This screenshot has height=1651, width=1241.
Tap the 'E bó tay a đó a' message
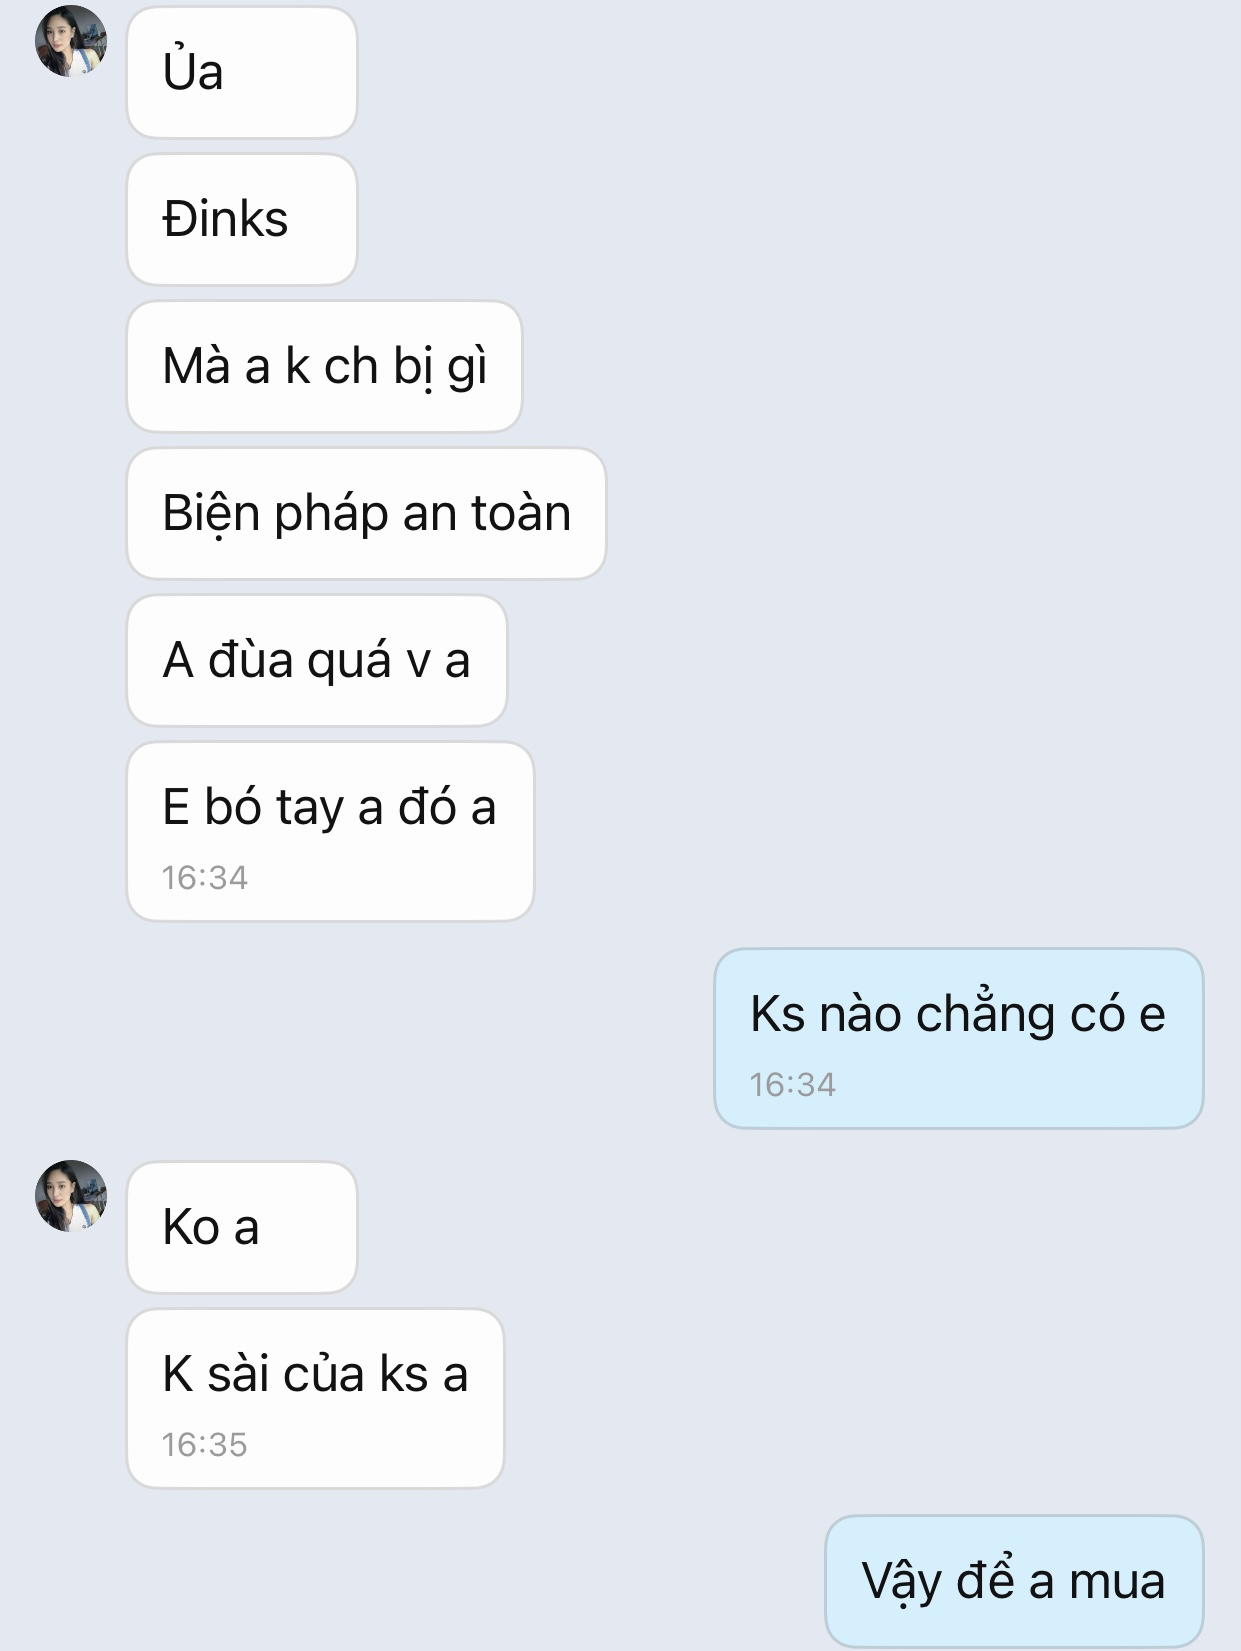(x=330, y=831)
